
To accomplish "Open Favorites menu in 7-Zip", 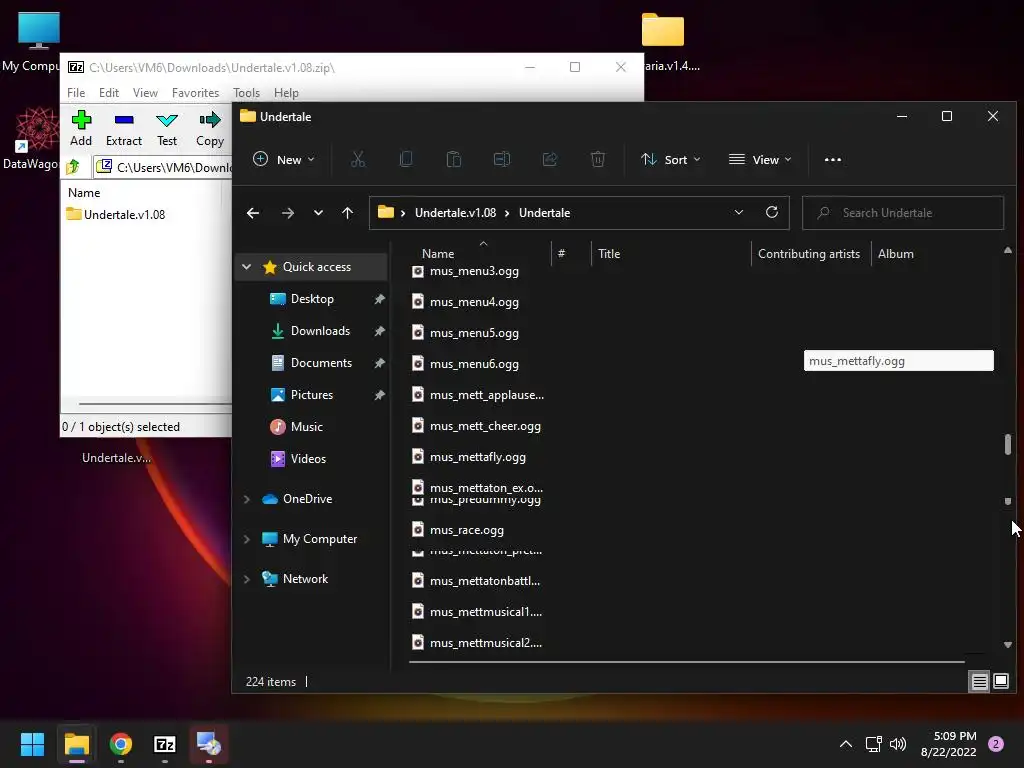I will coord(195,93).
